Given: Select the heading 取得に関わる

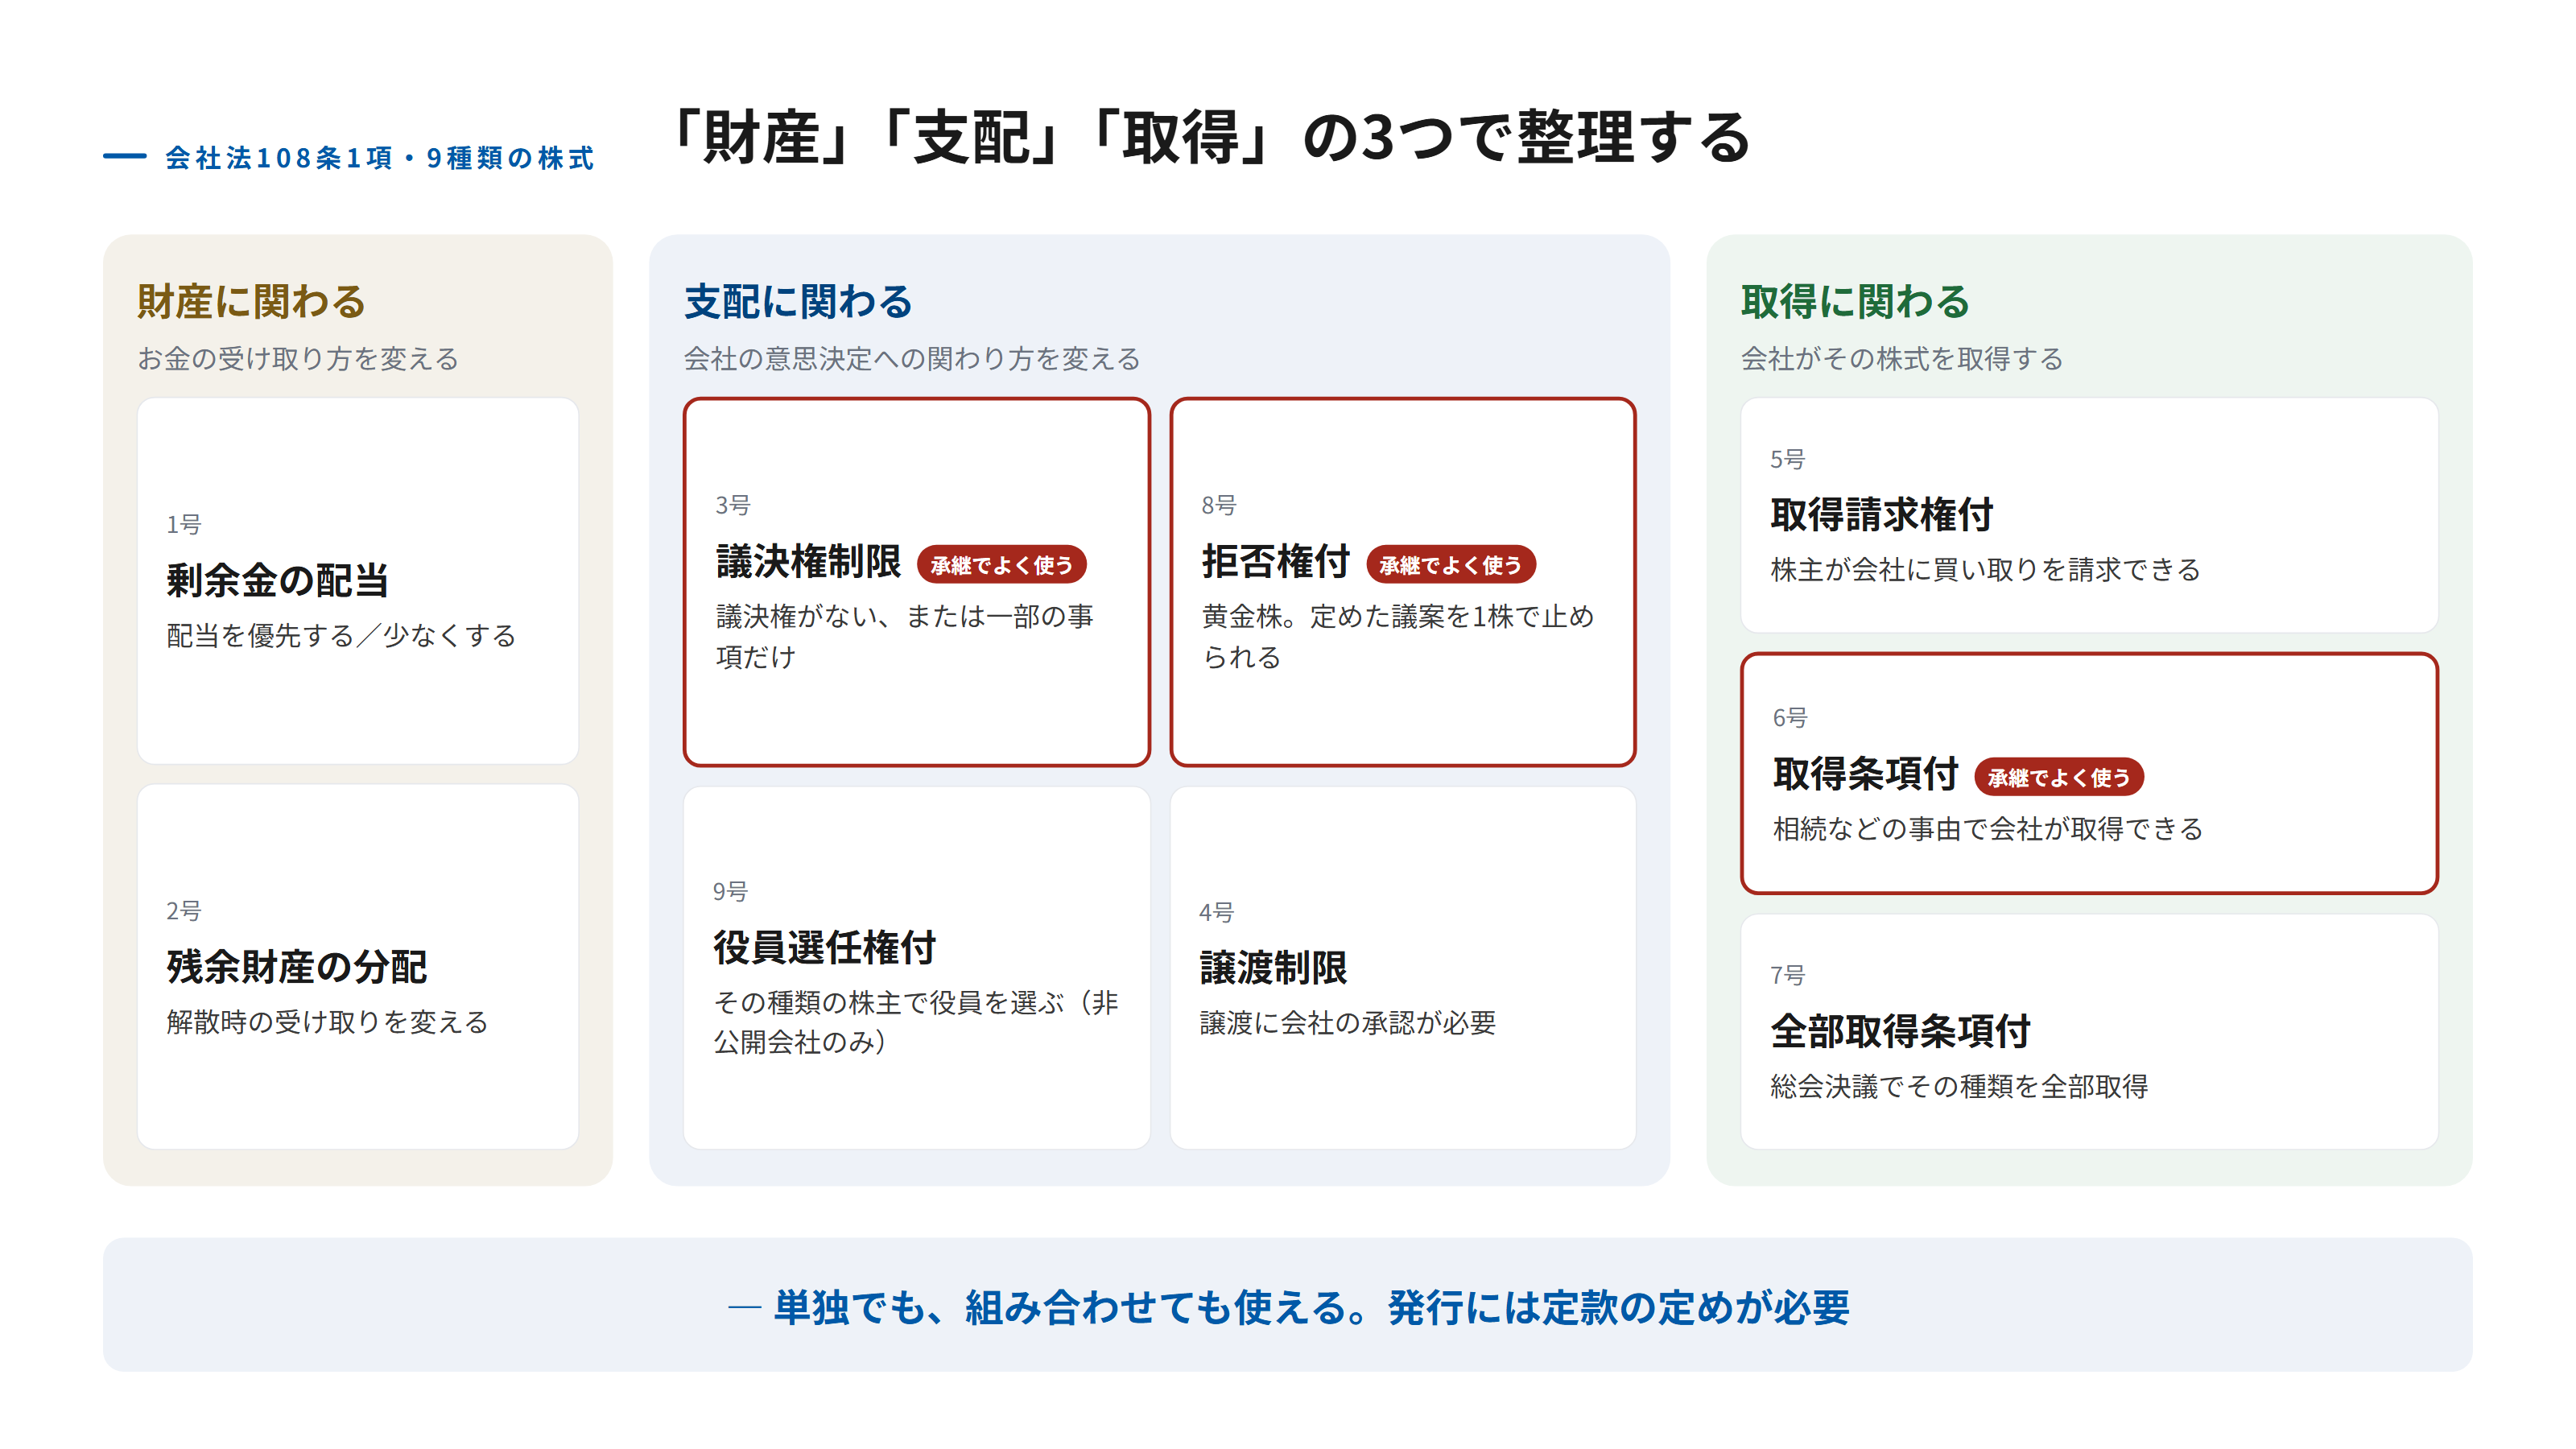Looking at the screenshot, I should pyautogui.click(x=1855, y=302).
